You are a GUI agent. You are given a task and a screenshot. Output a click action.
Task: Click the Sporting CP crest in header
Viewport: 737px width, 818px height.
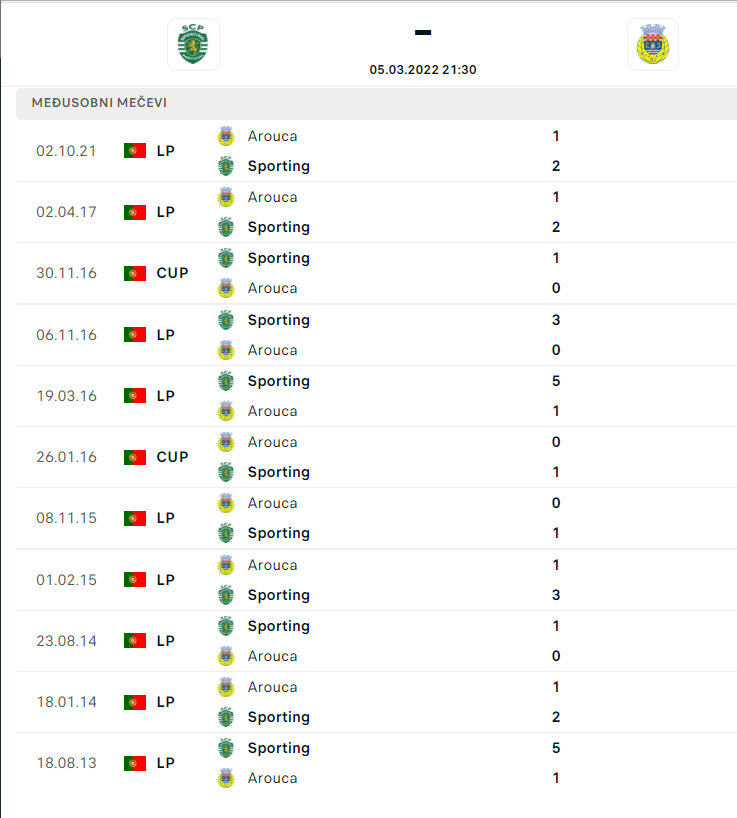click(193, 44)
